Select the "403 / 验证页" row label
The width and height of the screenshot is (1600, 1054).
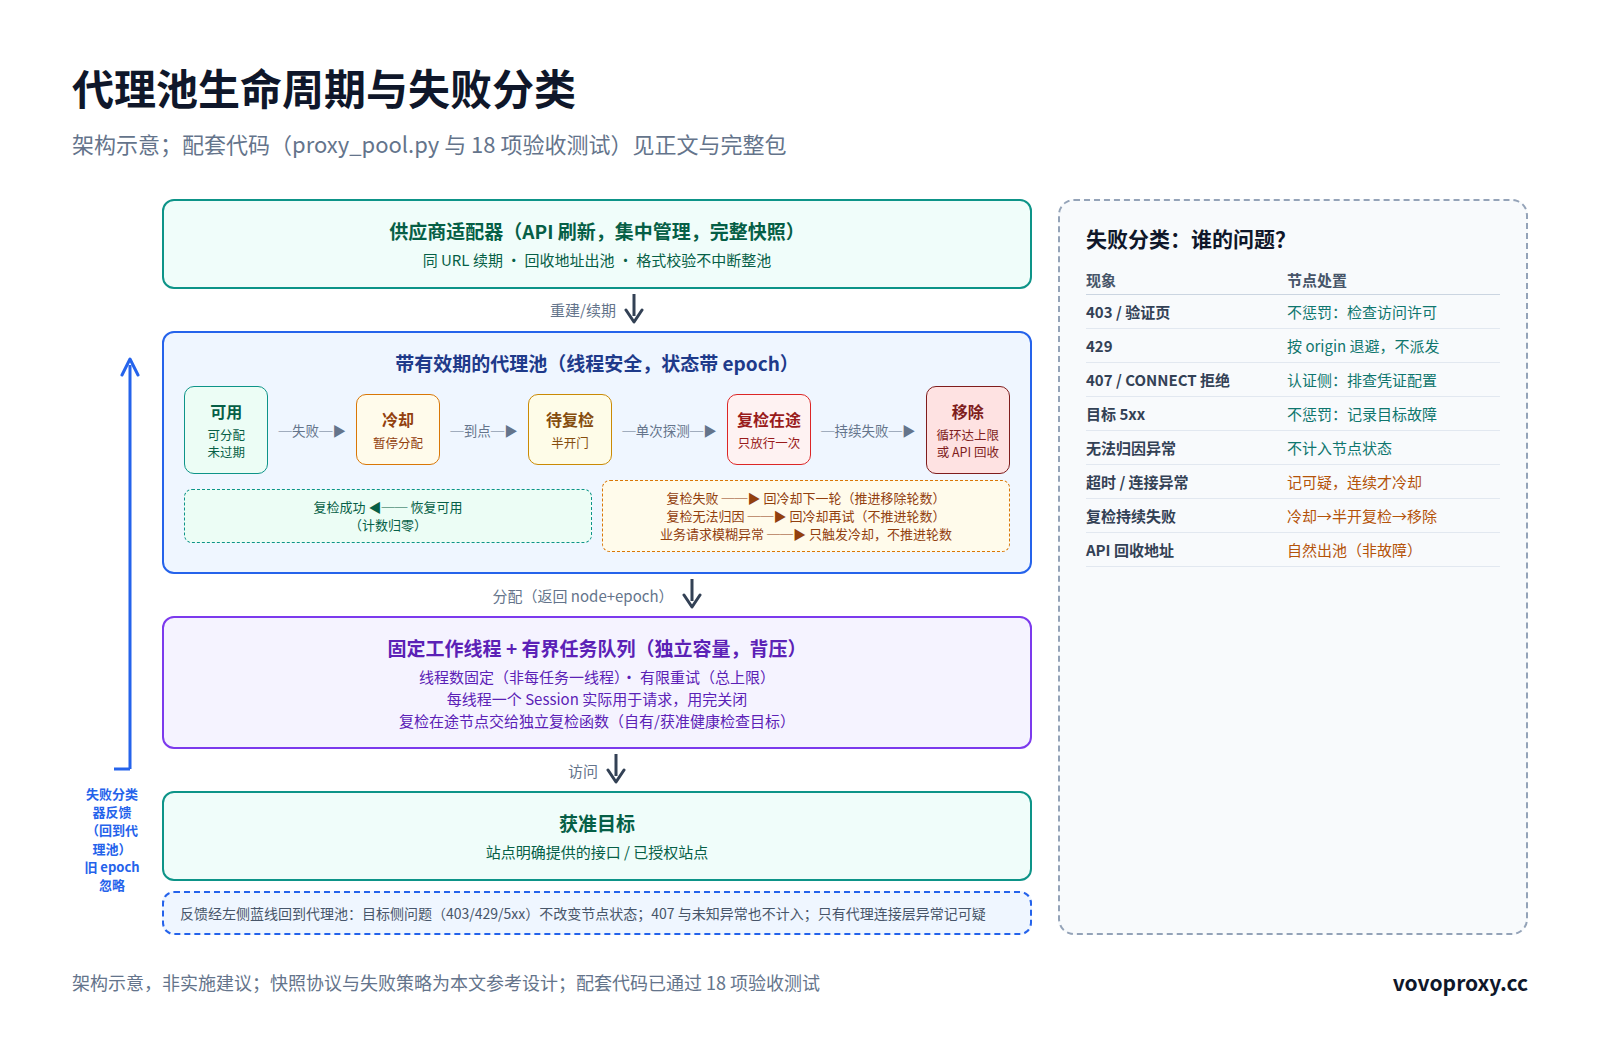1128,313
